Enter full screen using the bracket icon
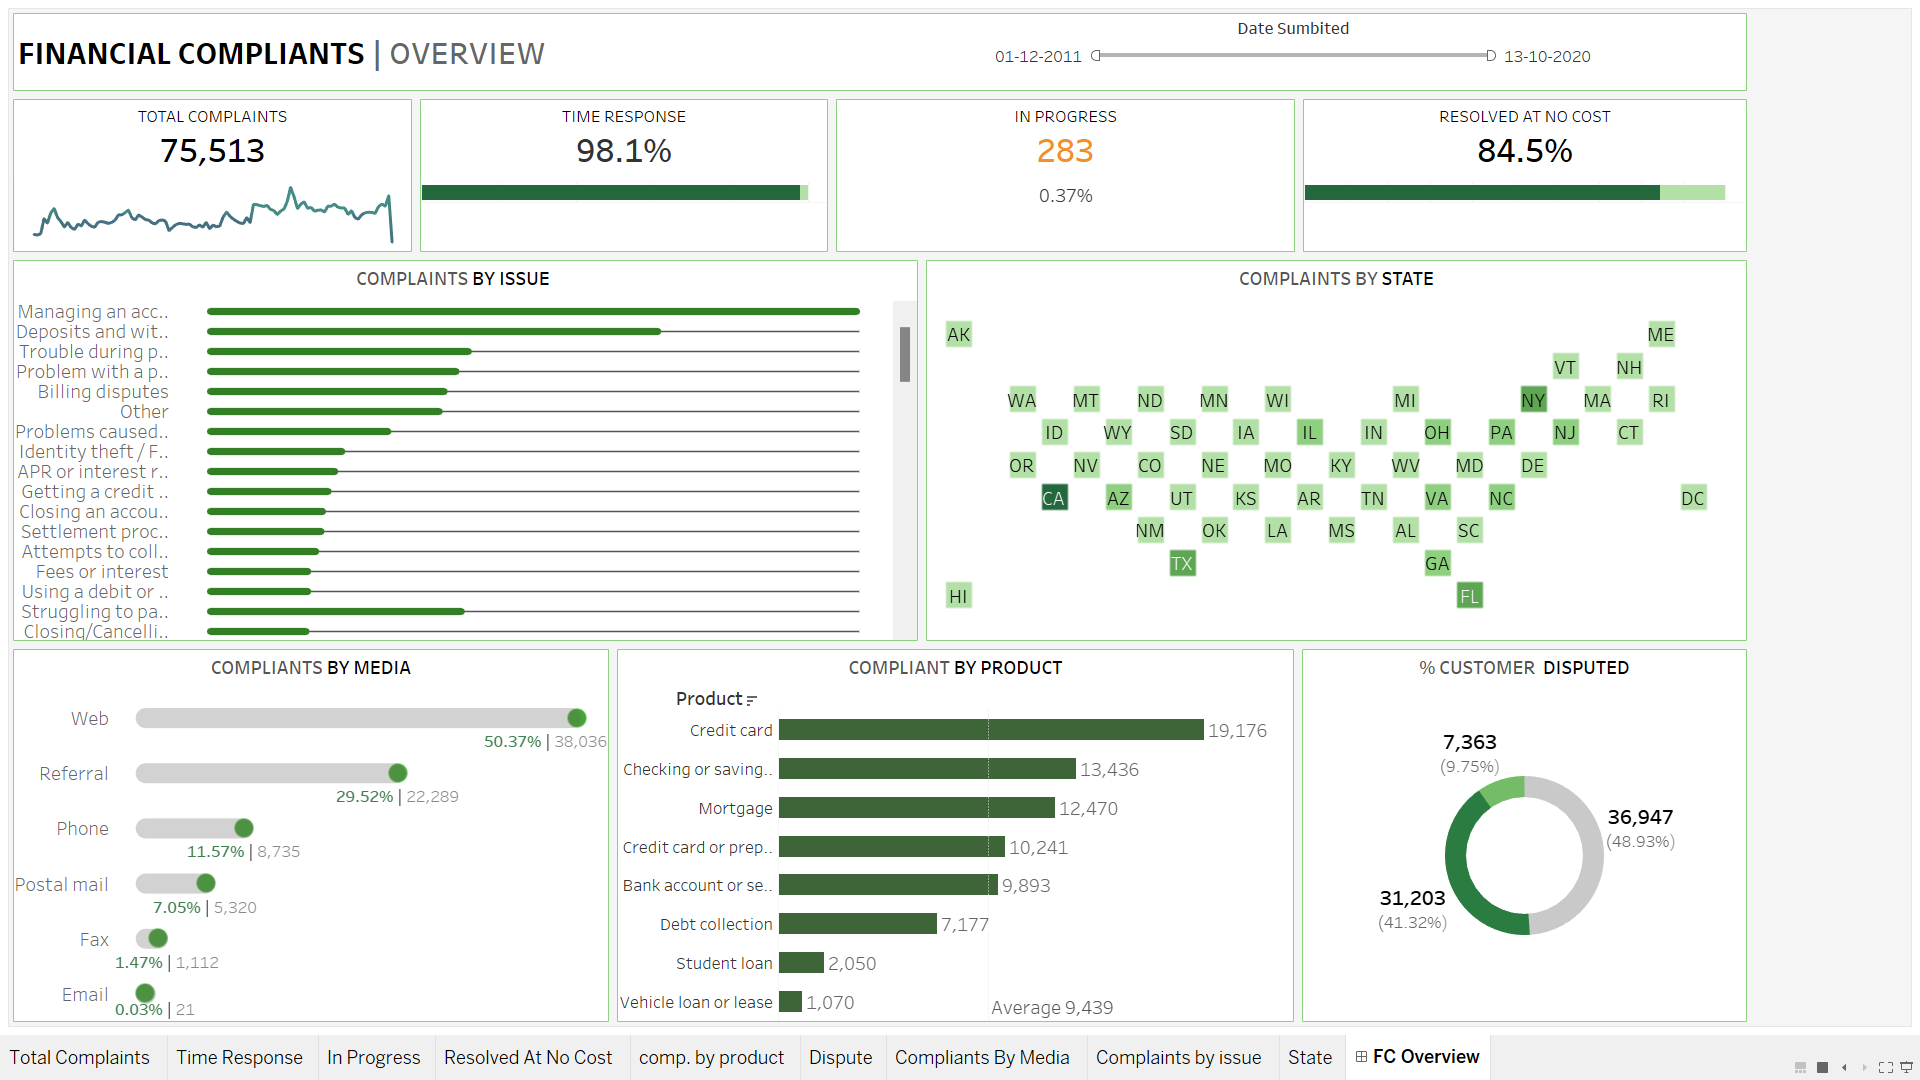 pyautogui.click(x=1886, y=1068)
